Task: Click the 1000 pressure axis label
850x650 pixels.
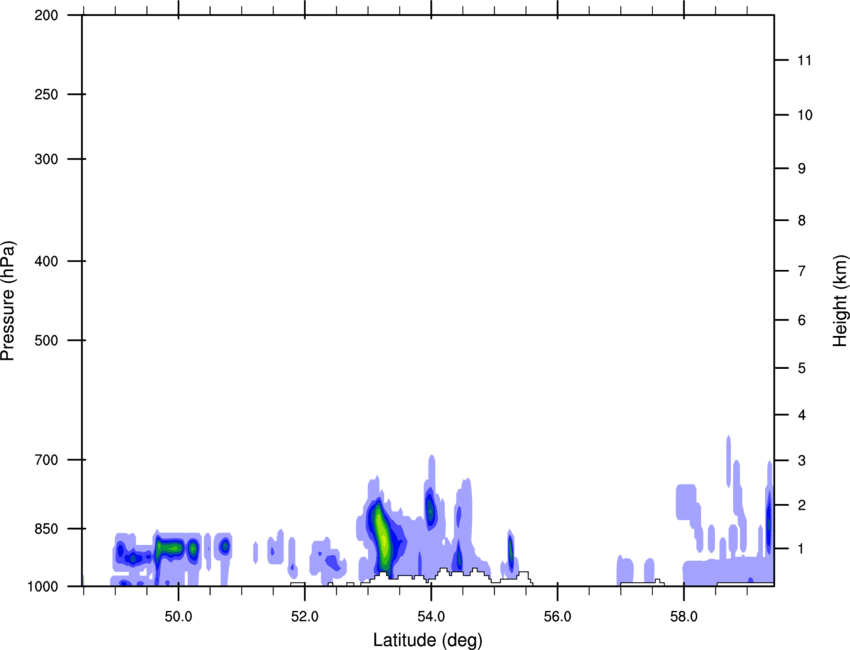Action: (43, 587)
